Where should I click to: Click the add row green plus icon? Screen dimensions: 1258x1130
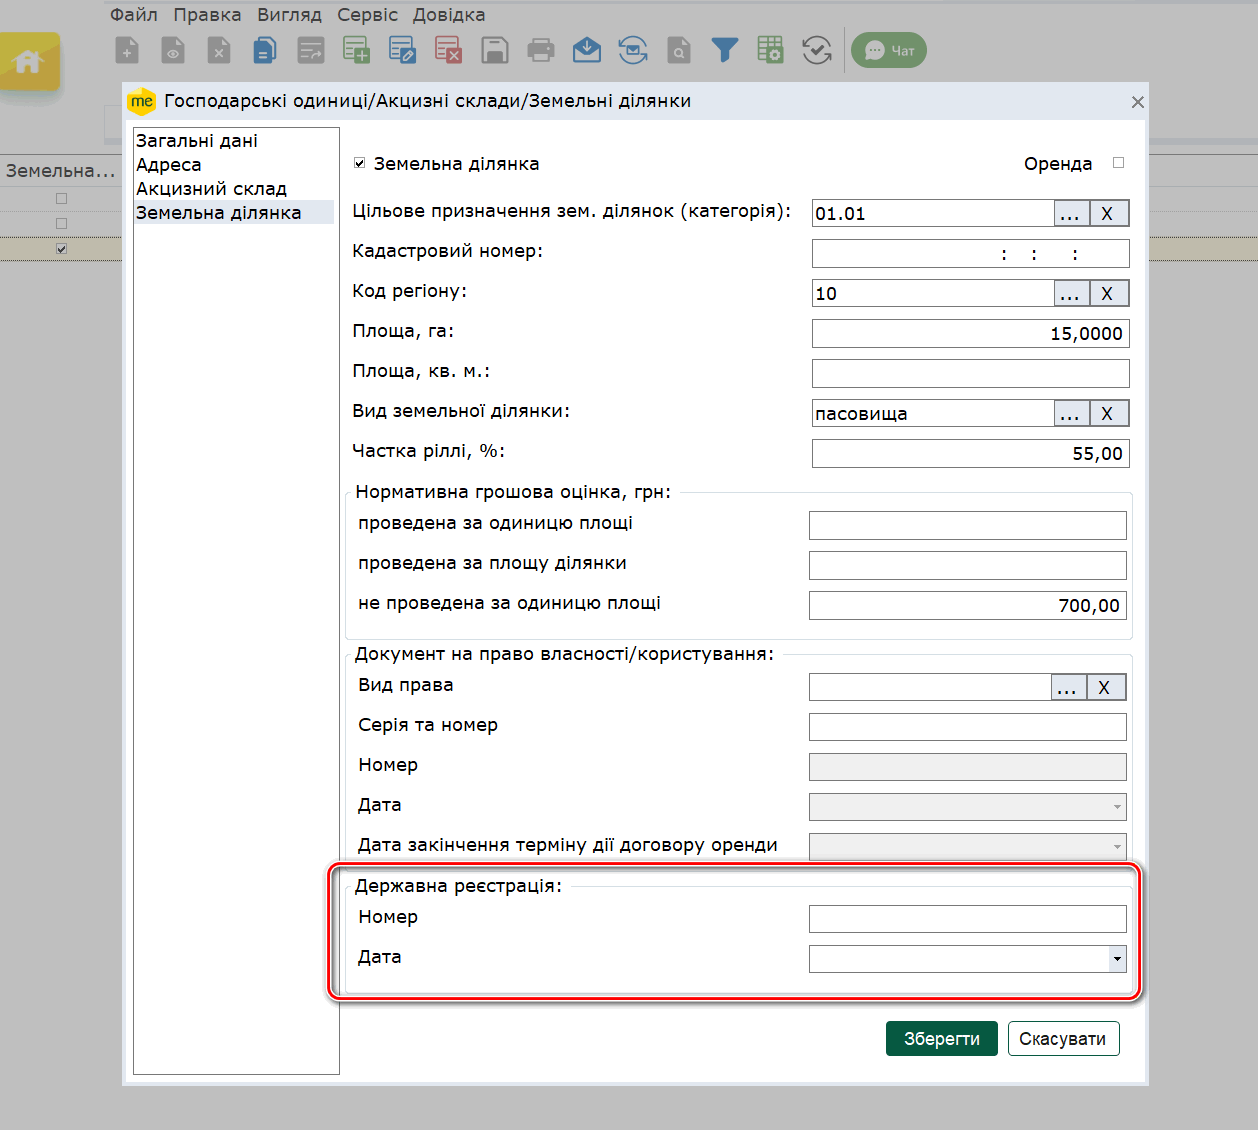tap(356, 50)
